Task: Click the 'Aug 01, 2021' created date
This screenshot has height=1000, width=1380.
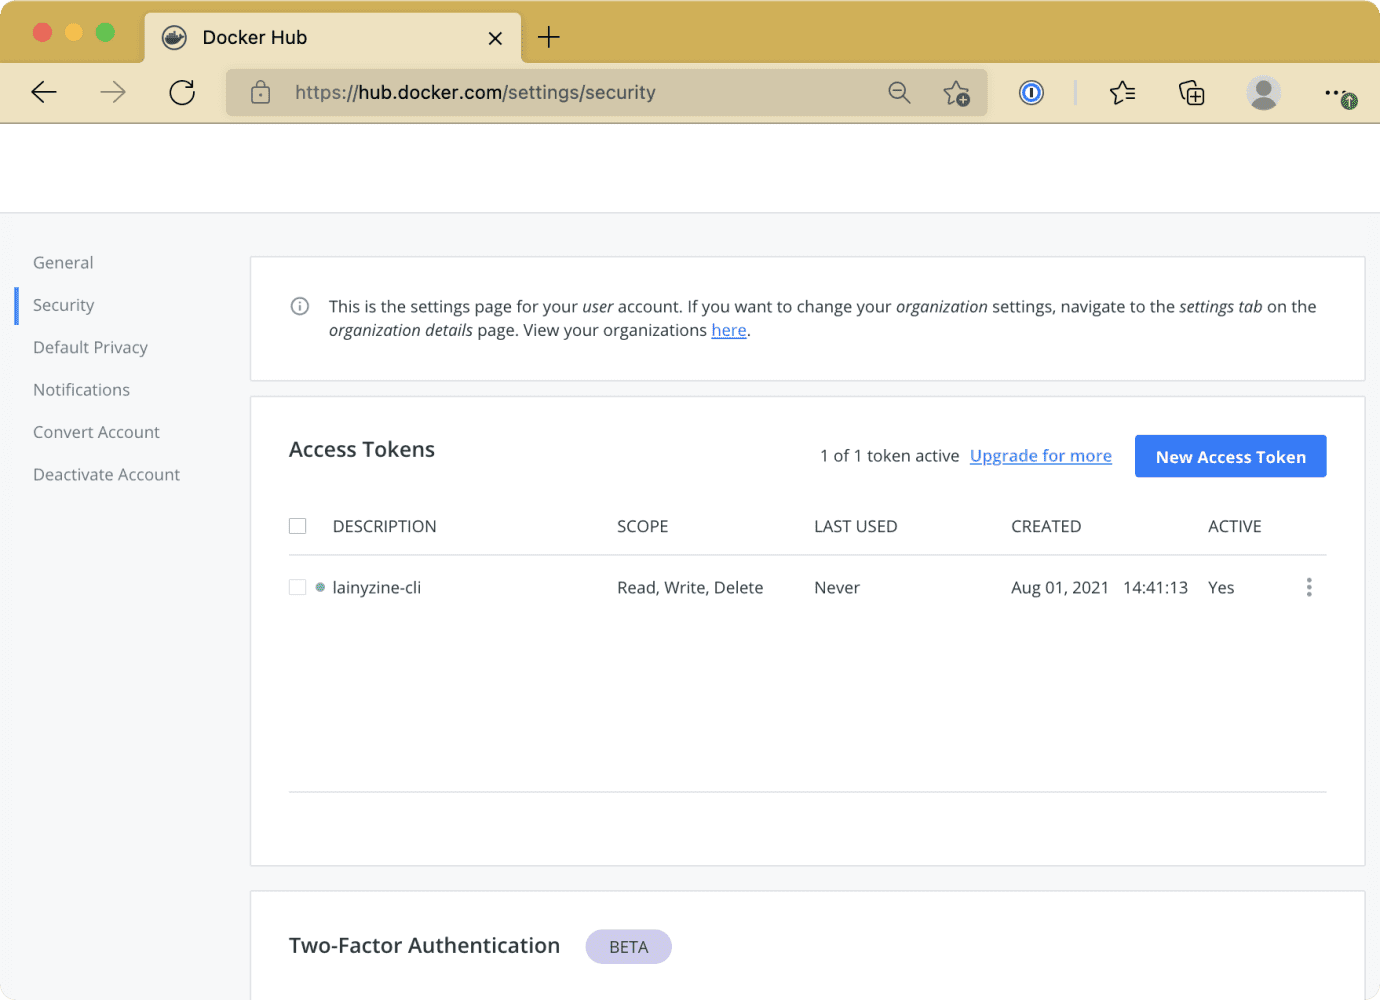Action: (x=1060, y=588)
